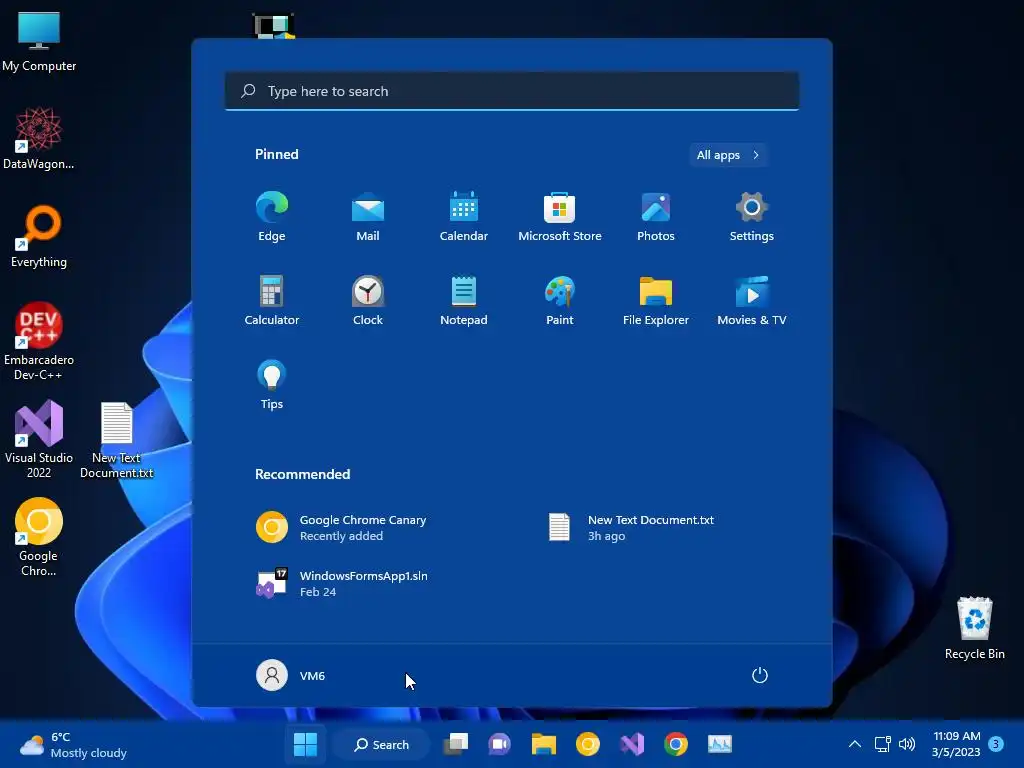Open Edge from pinned apps
Viewport: 1024px width, 768px height.
(272, 217)
